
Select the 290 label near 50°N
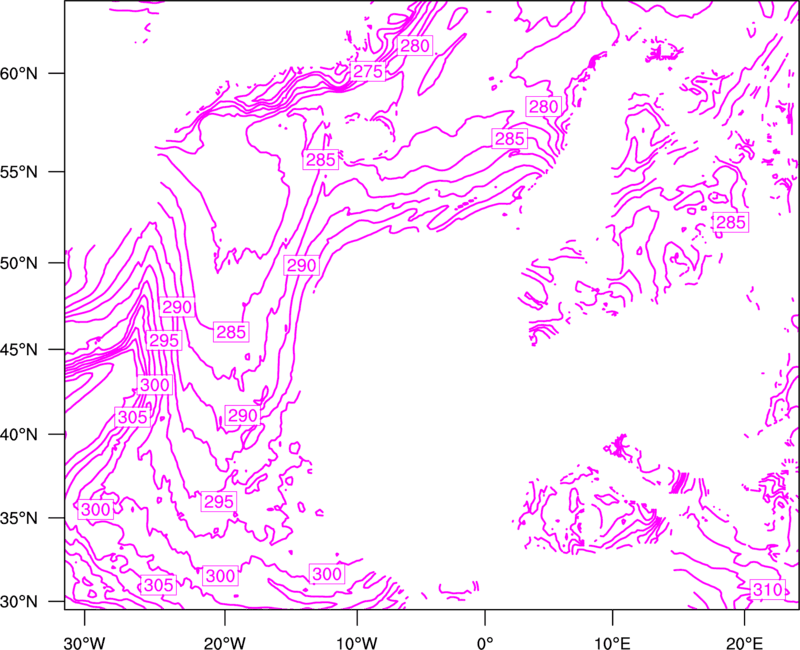click(x=302, y=265)
